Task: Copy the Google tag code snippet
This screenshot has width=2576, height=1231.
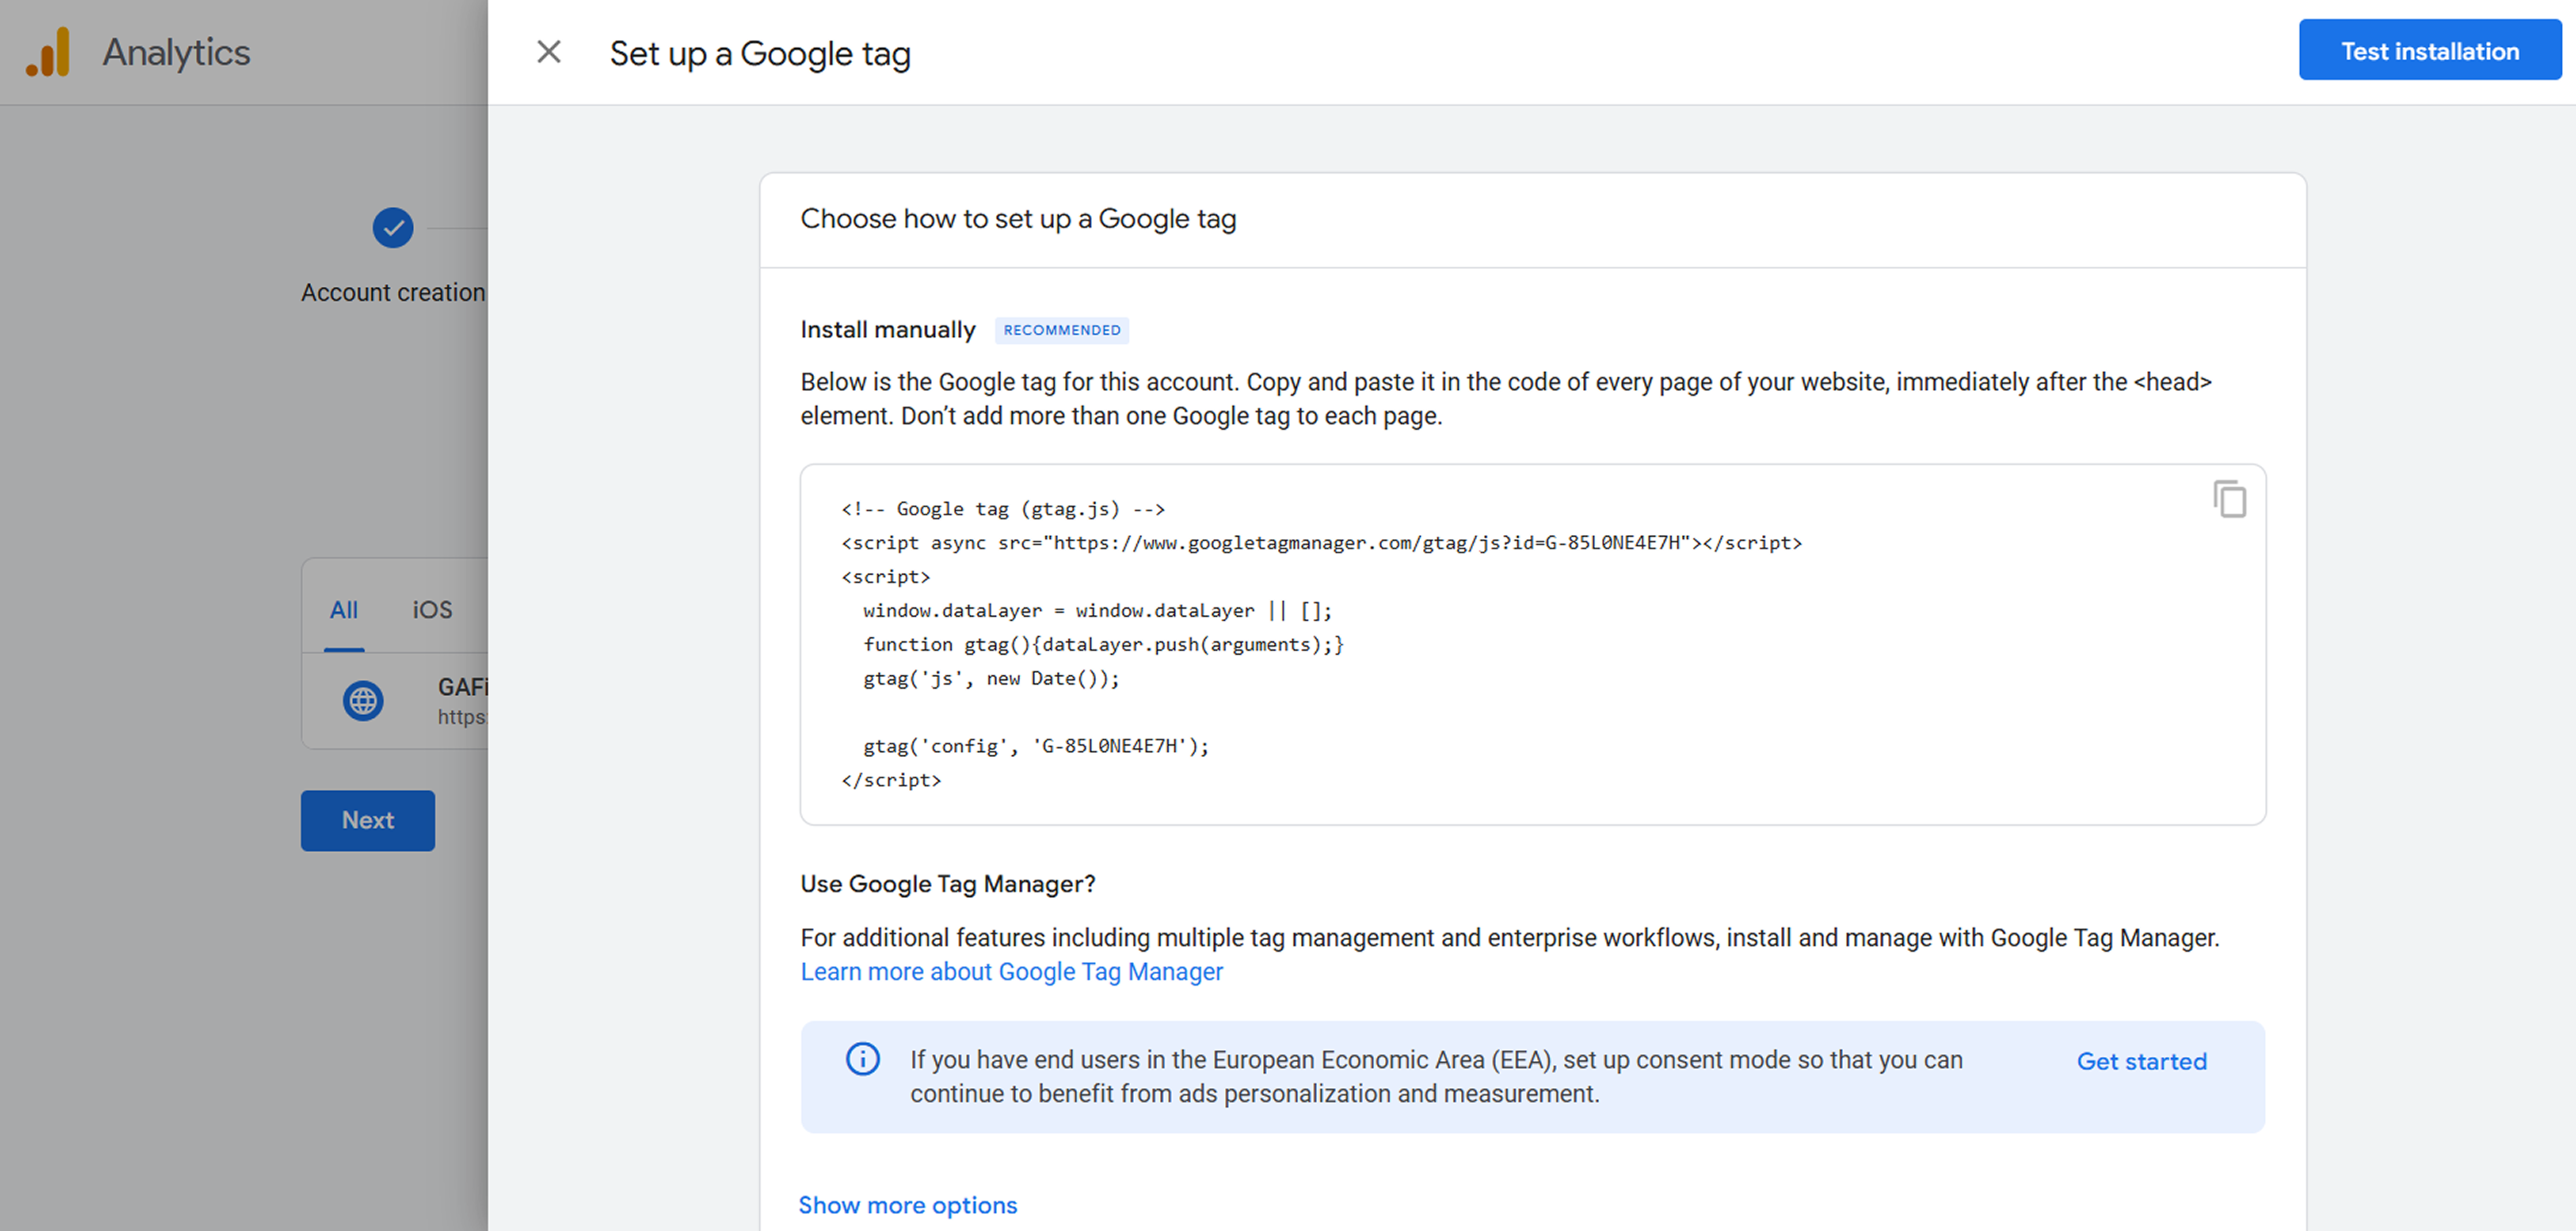Action: 2229,499
